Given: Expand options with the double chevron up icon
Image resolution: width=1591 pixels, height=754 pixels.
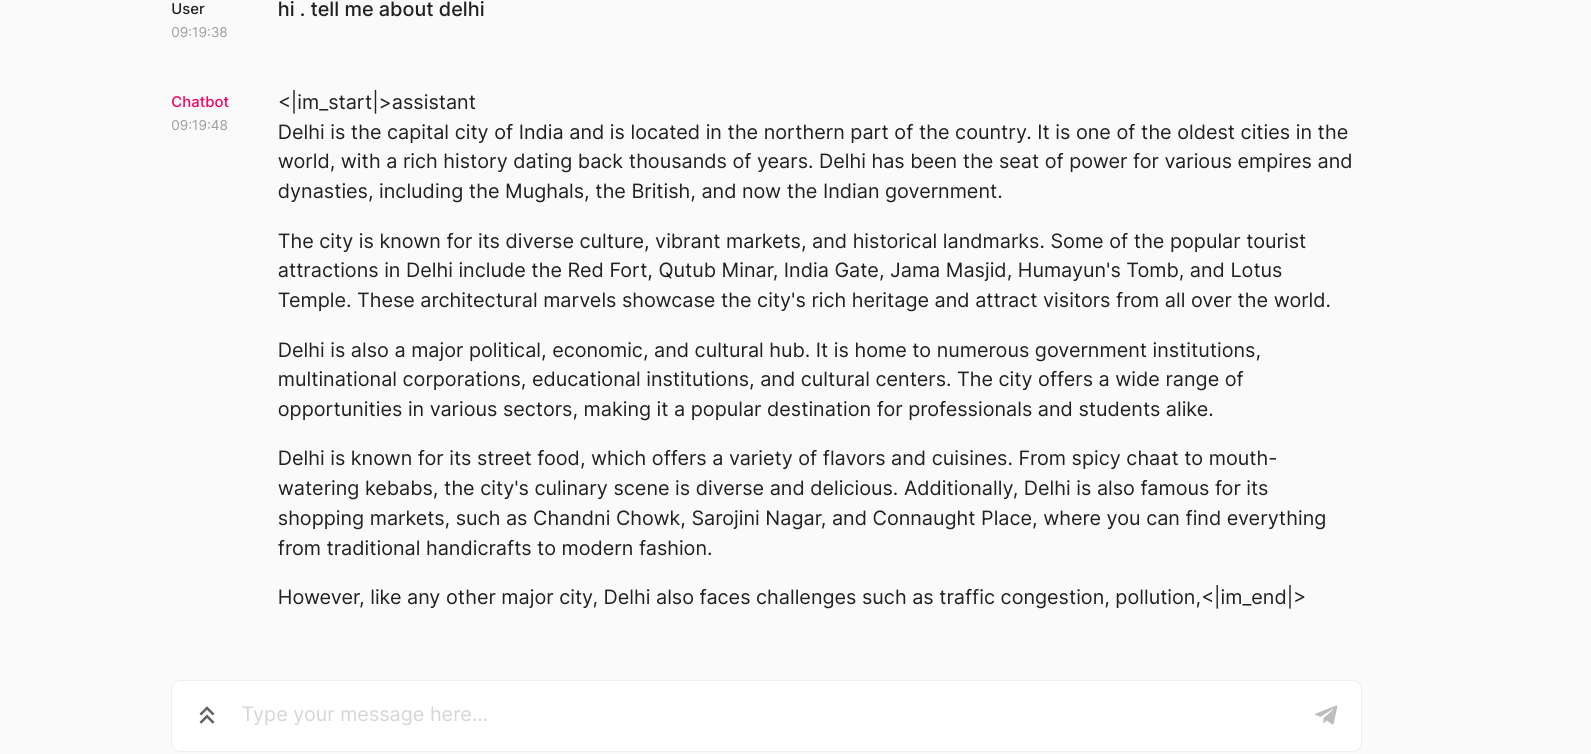Looking at the screenshot, I should click(207, 715).
